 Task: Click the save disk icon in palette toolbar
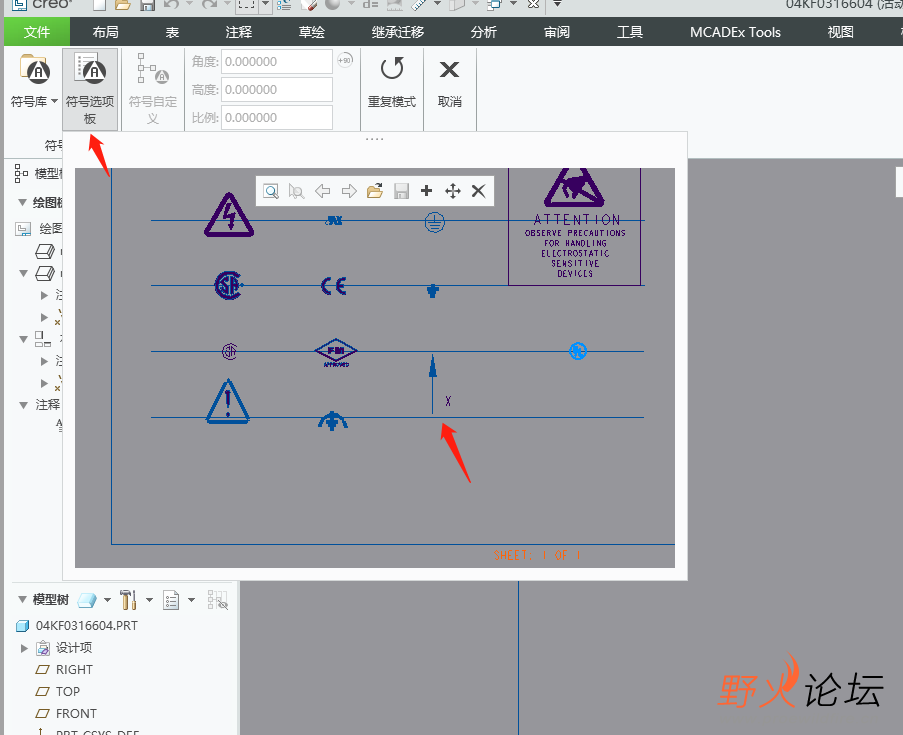[401, 191]
